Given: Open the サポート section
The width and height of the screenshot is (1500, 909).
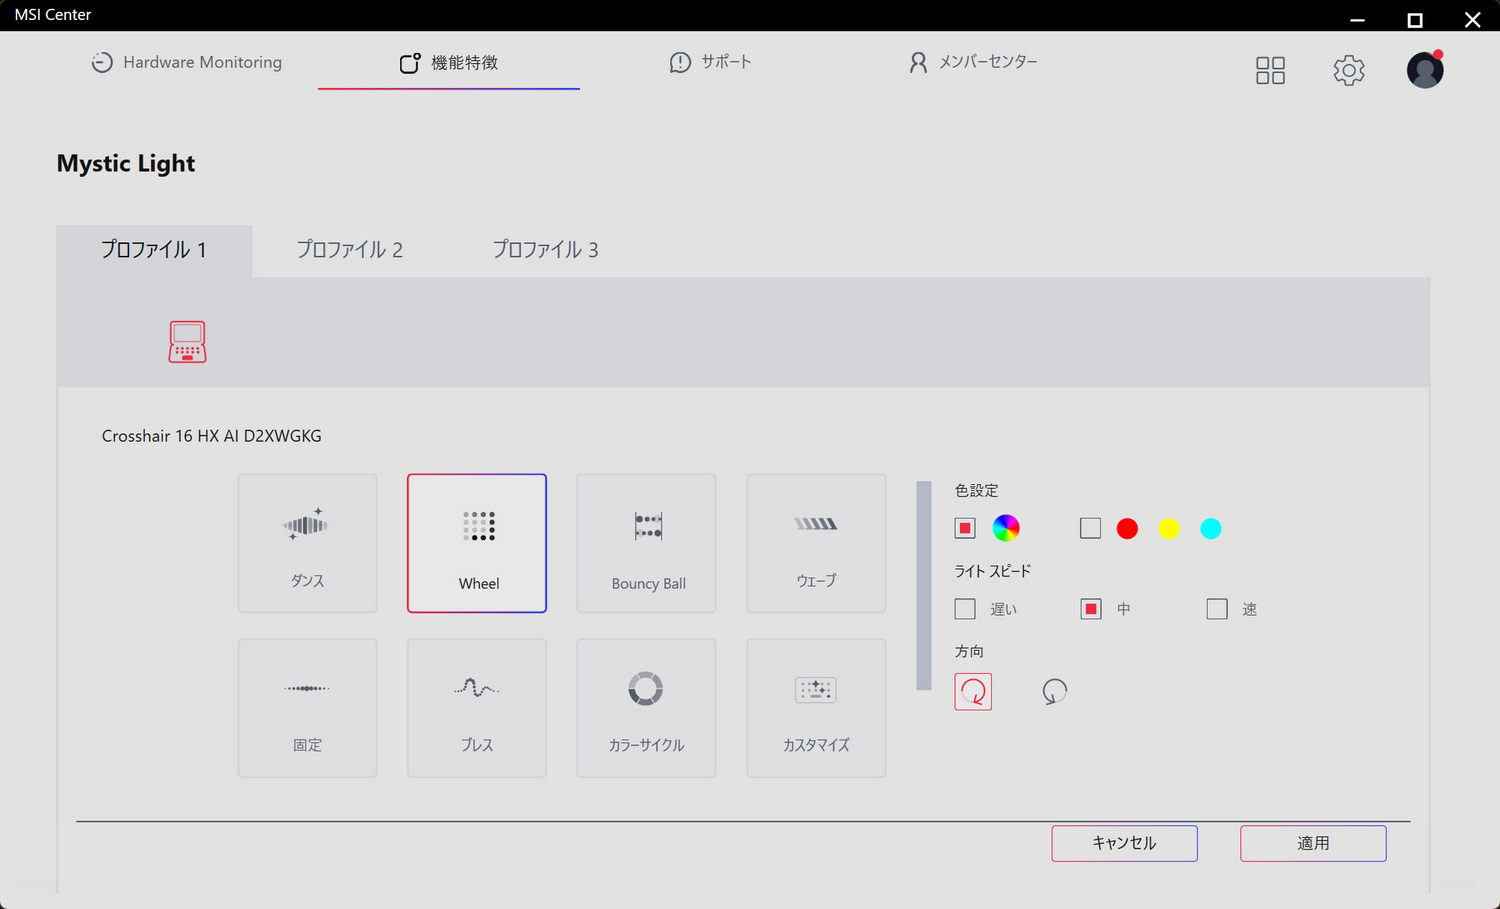Looking at the screenshot, I should (x=710, y=62).
